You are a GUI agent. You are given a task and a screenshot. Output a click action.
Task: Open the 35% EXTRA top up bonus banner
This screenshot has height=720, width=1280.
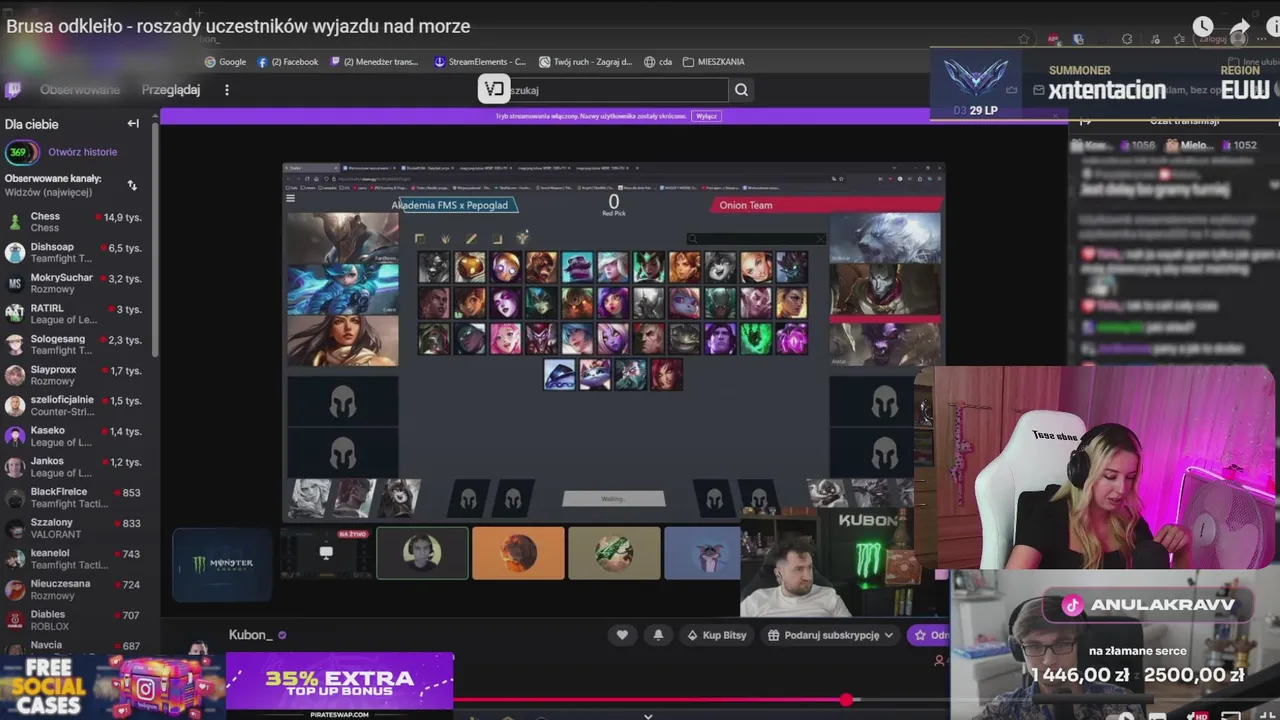click(x=340, y=686)
